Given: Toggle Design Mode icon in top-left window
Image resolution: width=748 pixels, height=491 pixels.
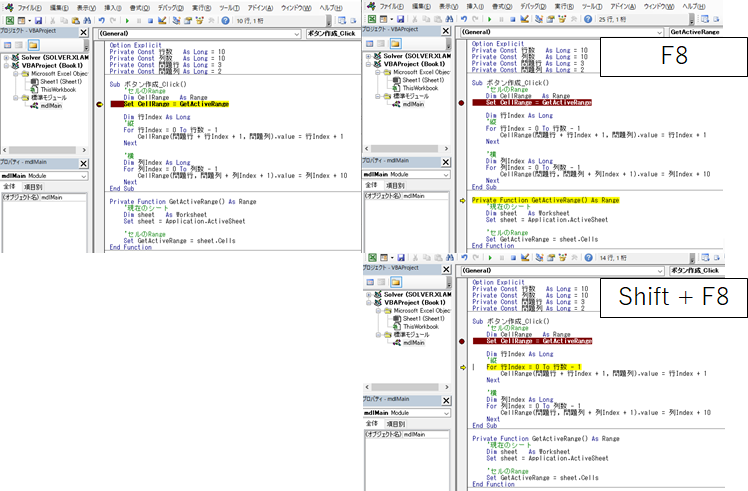Looking at the screenshot, I should click(162, 21).
